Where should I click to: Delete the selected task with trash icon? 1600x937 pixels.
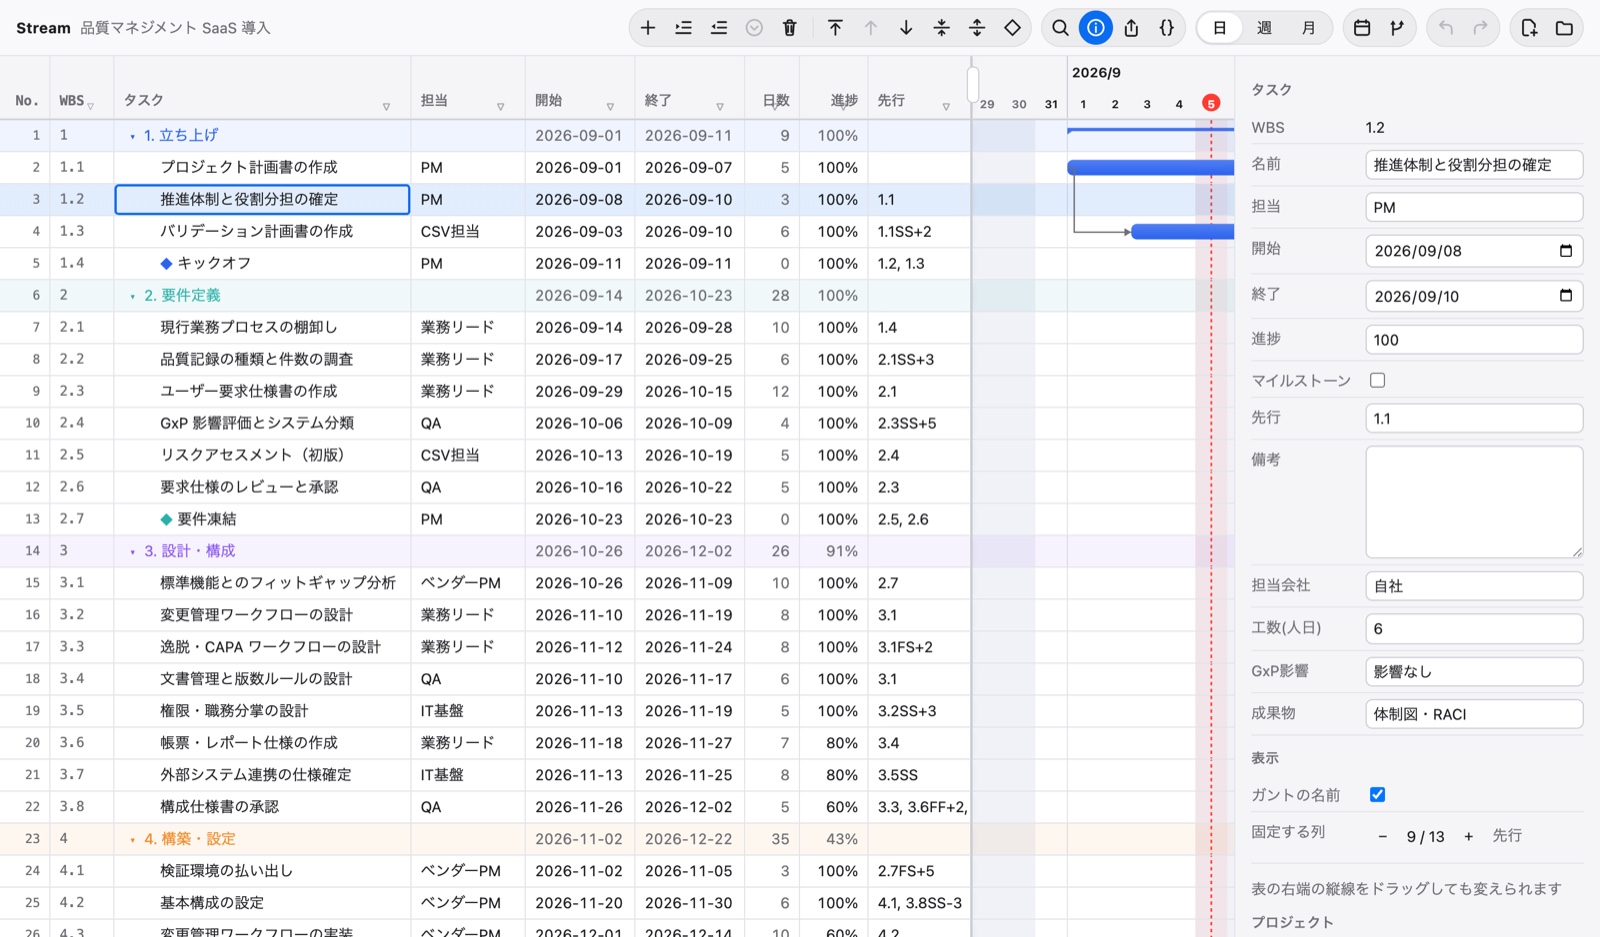tap(790, 28)
